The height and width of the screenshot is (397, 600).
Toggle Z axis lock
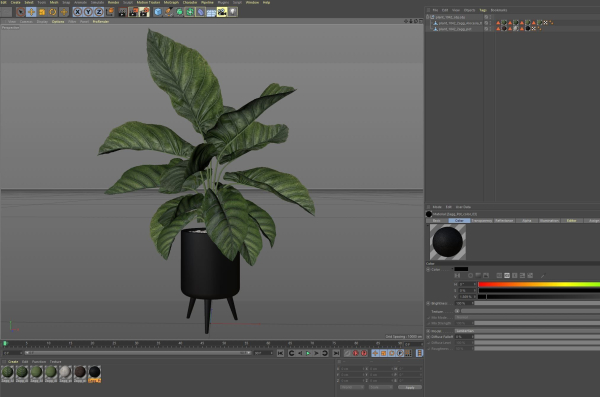(99, 12)
